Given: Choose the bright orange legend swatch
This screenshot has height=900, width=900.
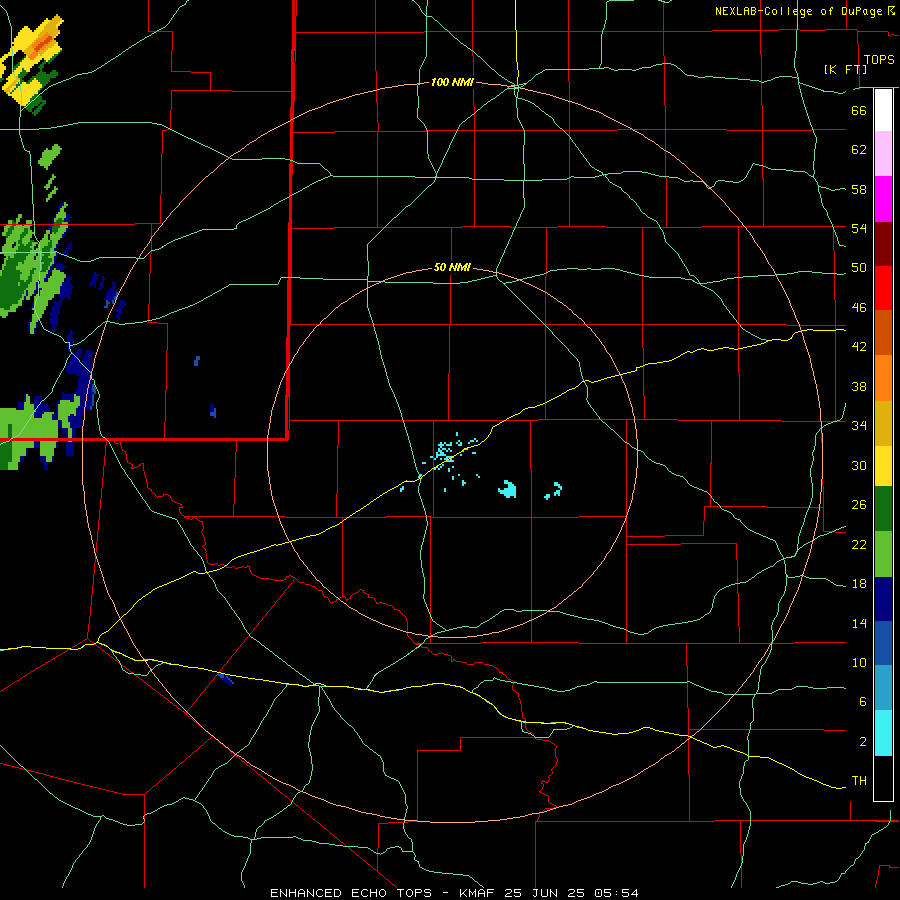Looking at the screenshot, I should pyautogui.click(x=883, y=378).
